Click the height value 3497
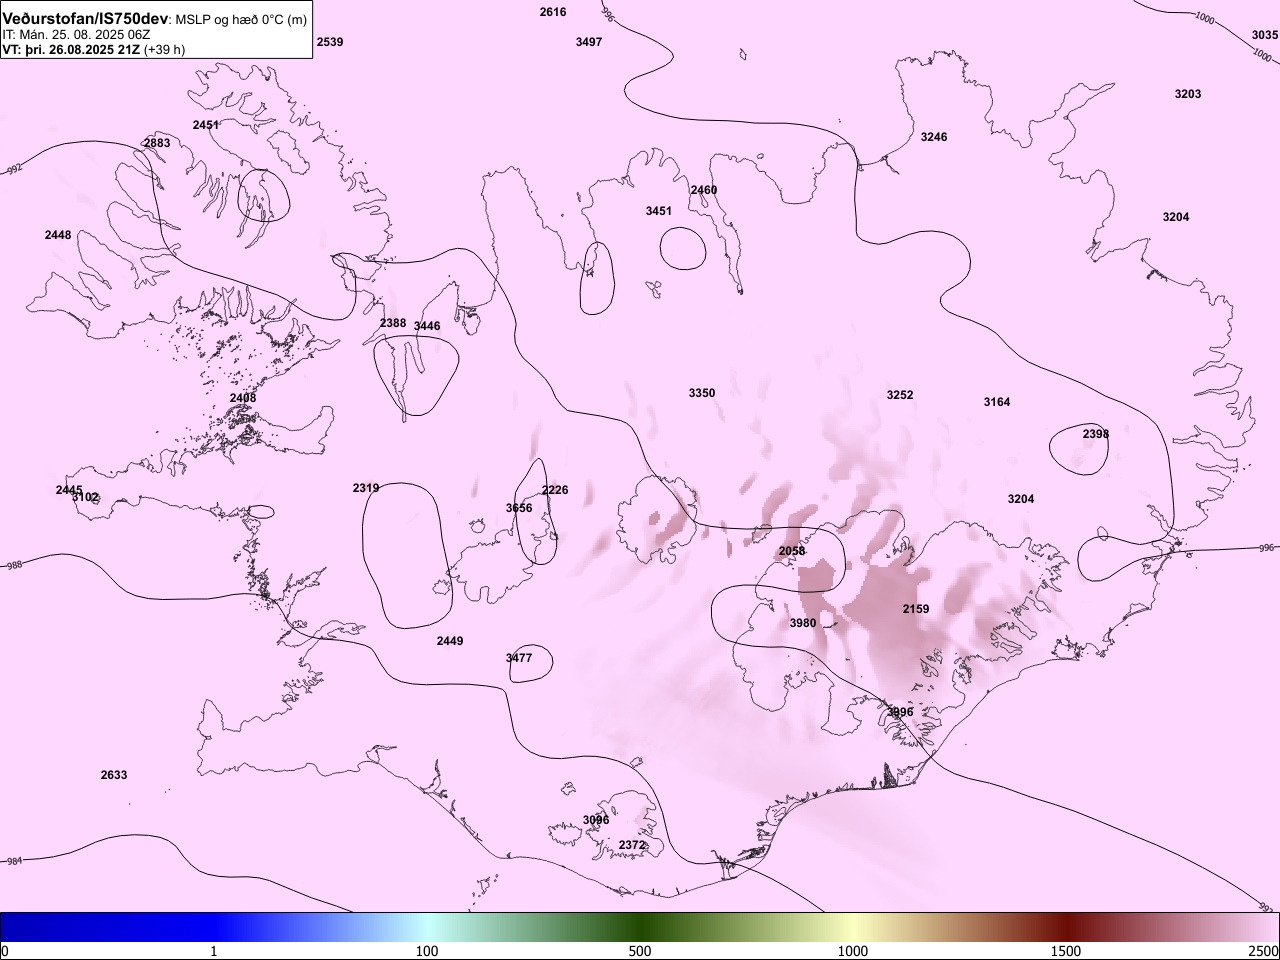1280x960 pixels. tap(589, 42)
